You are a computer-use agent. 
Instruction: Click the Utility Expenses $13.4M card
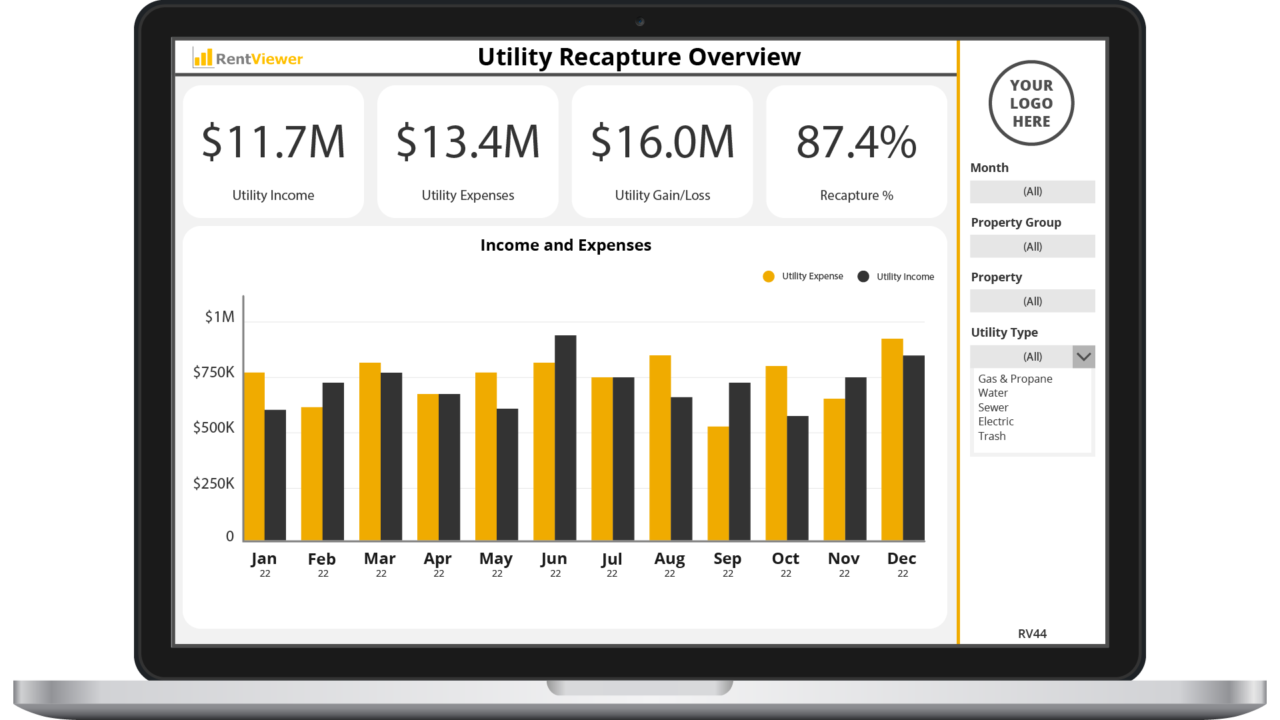click(x=467, y=150)
